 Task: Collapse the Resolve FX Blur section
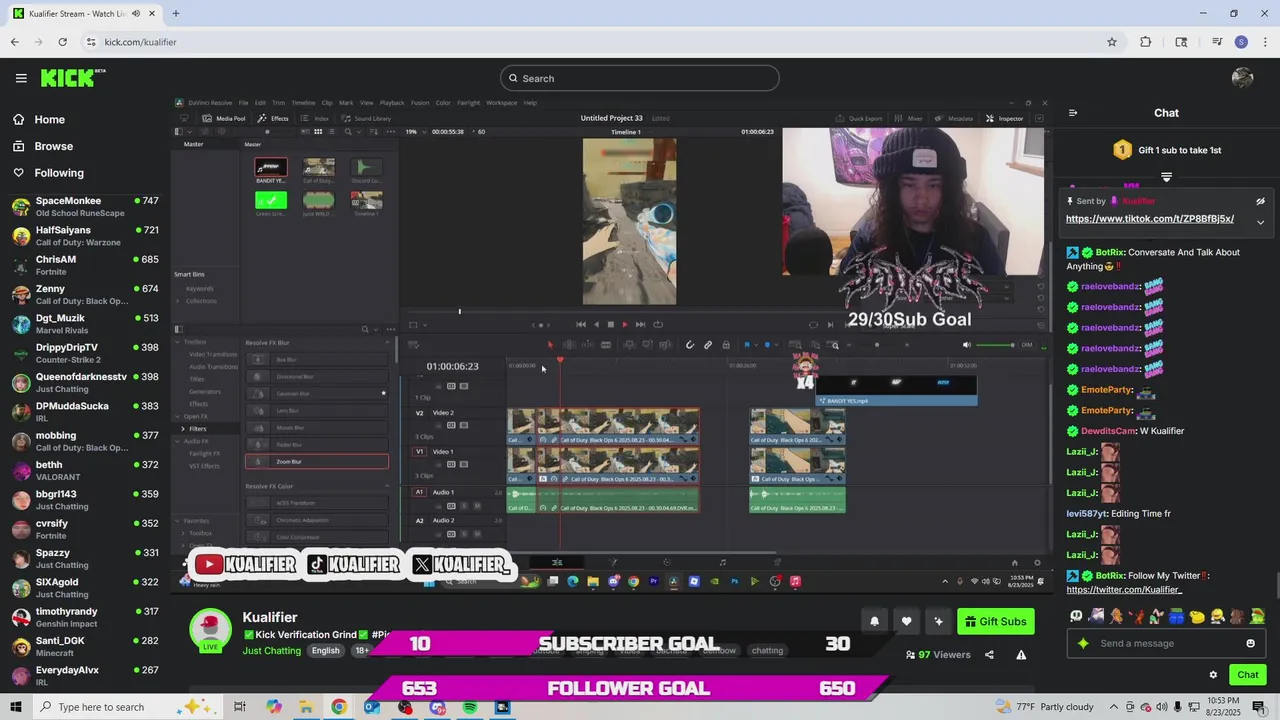(x=387, y=343)
